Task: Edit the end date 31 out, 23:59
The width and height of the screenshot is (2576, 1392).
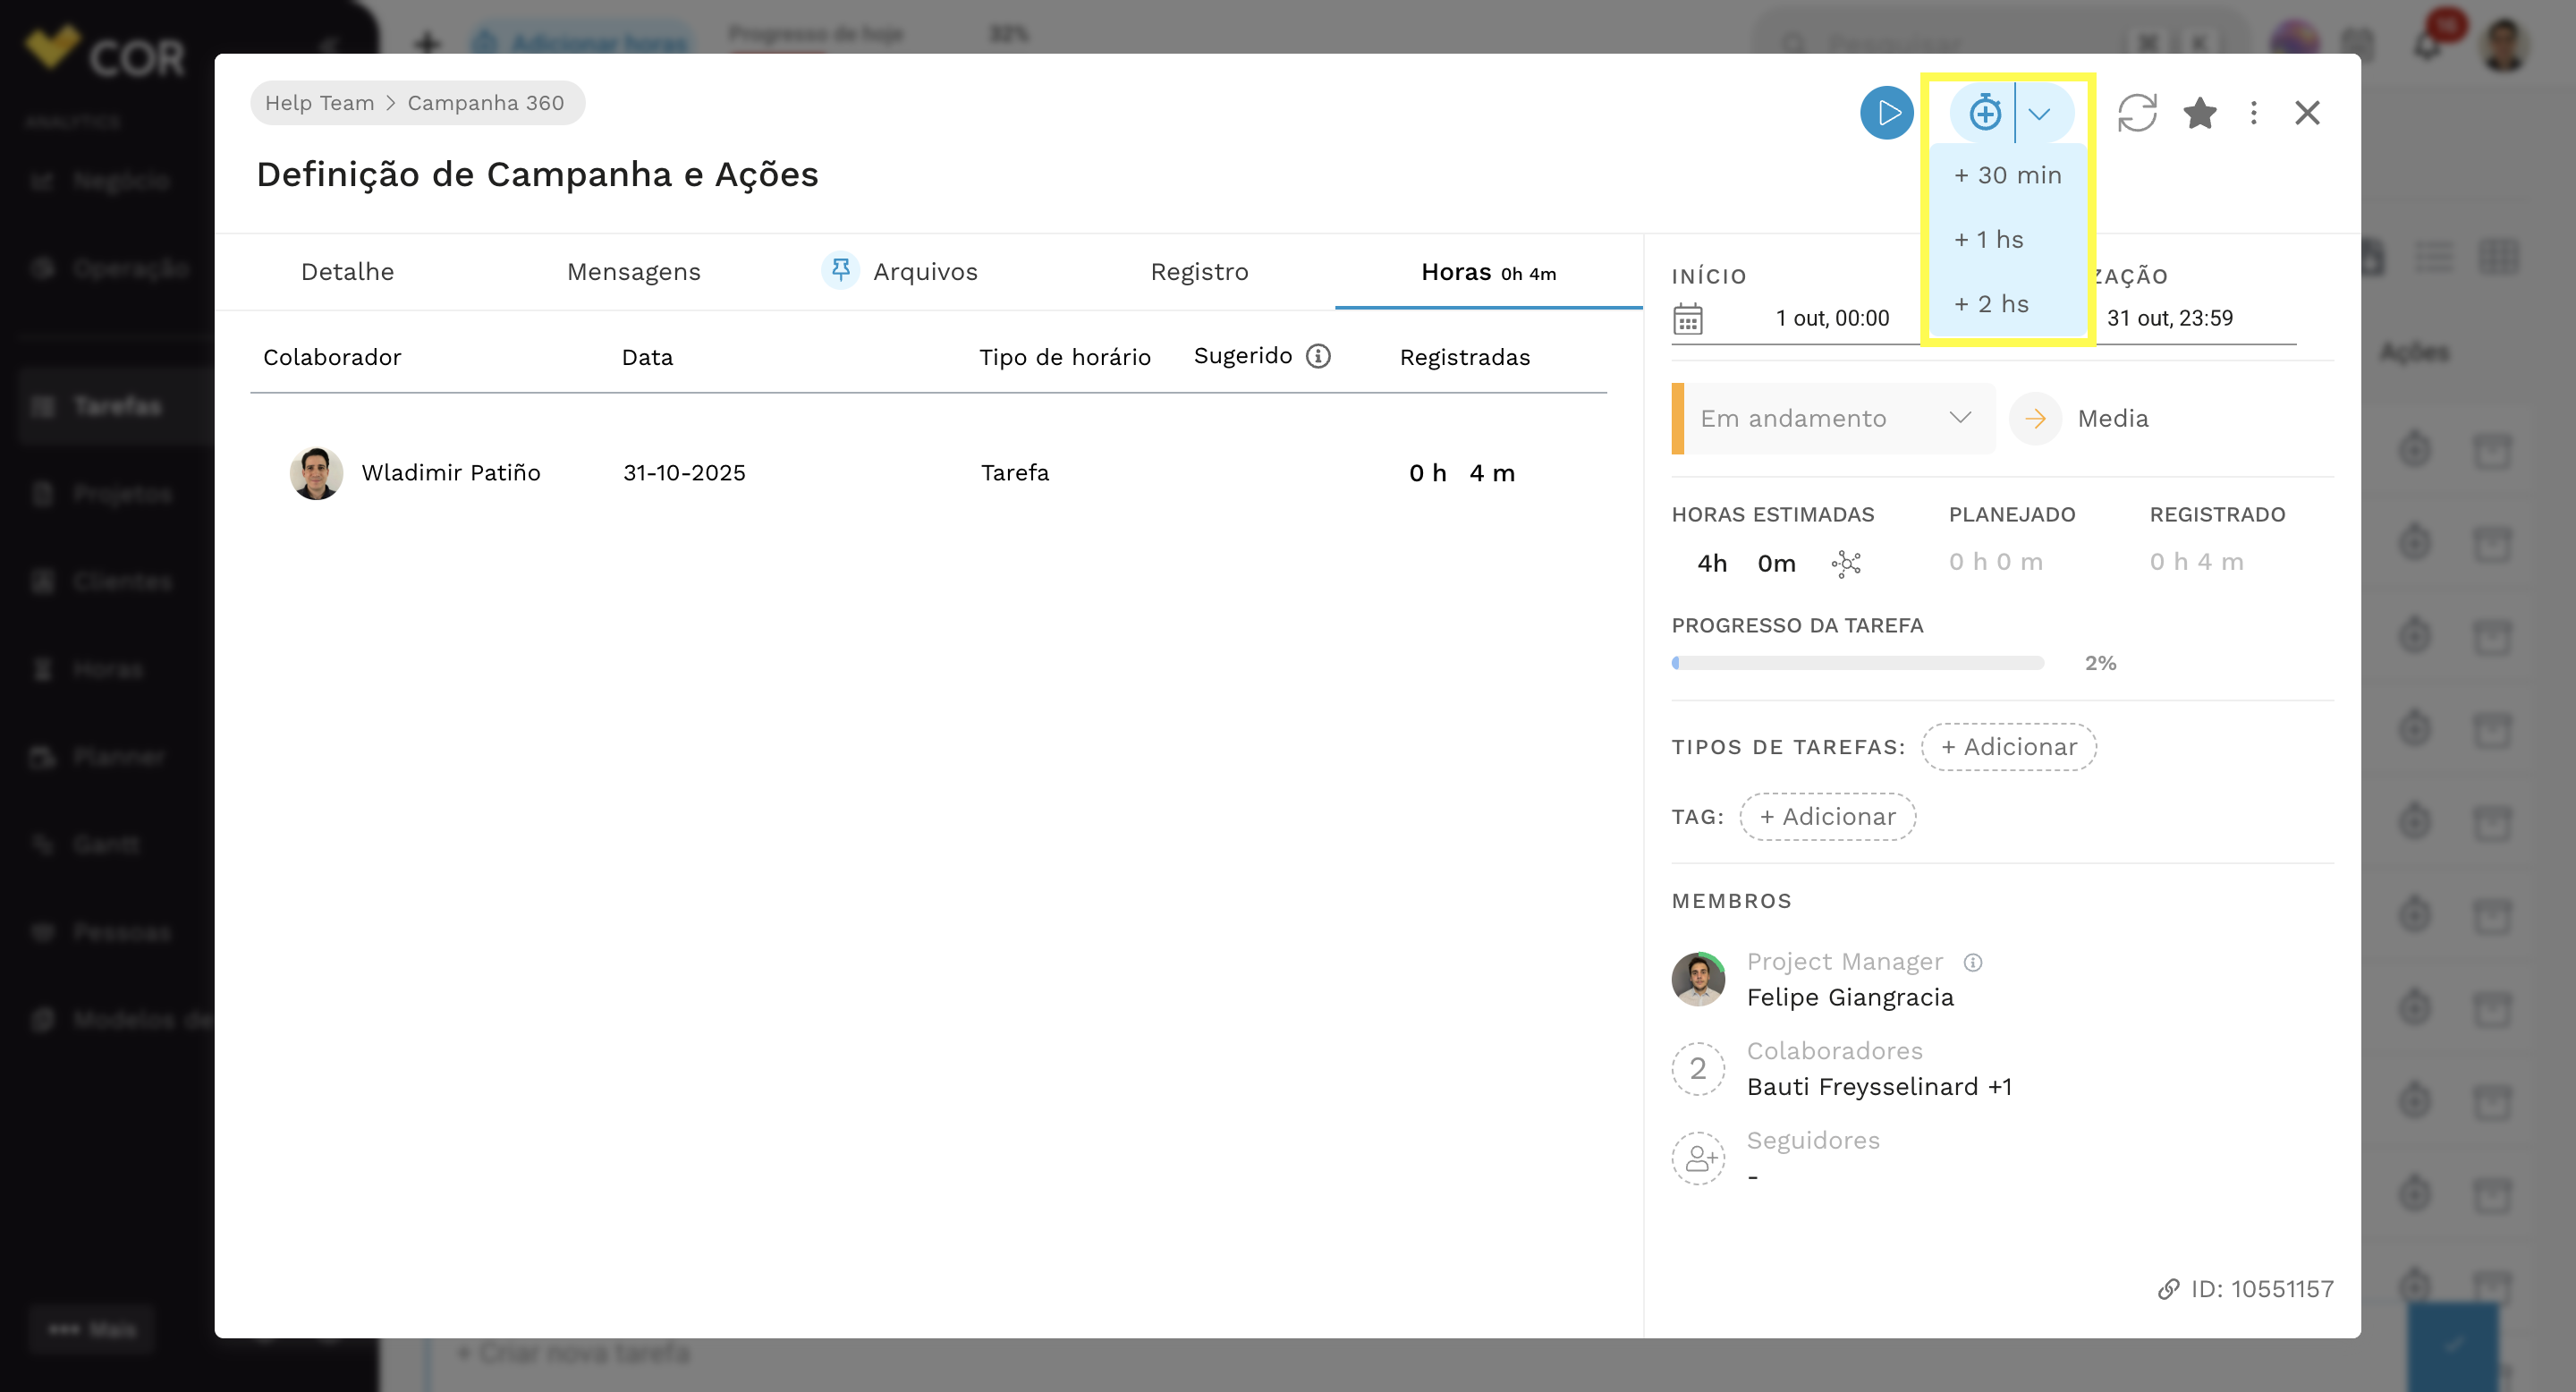Action: [x=2170, y=318]
